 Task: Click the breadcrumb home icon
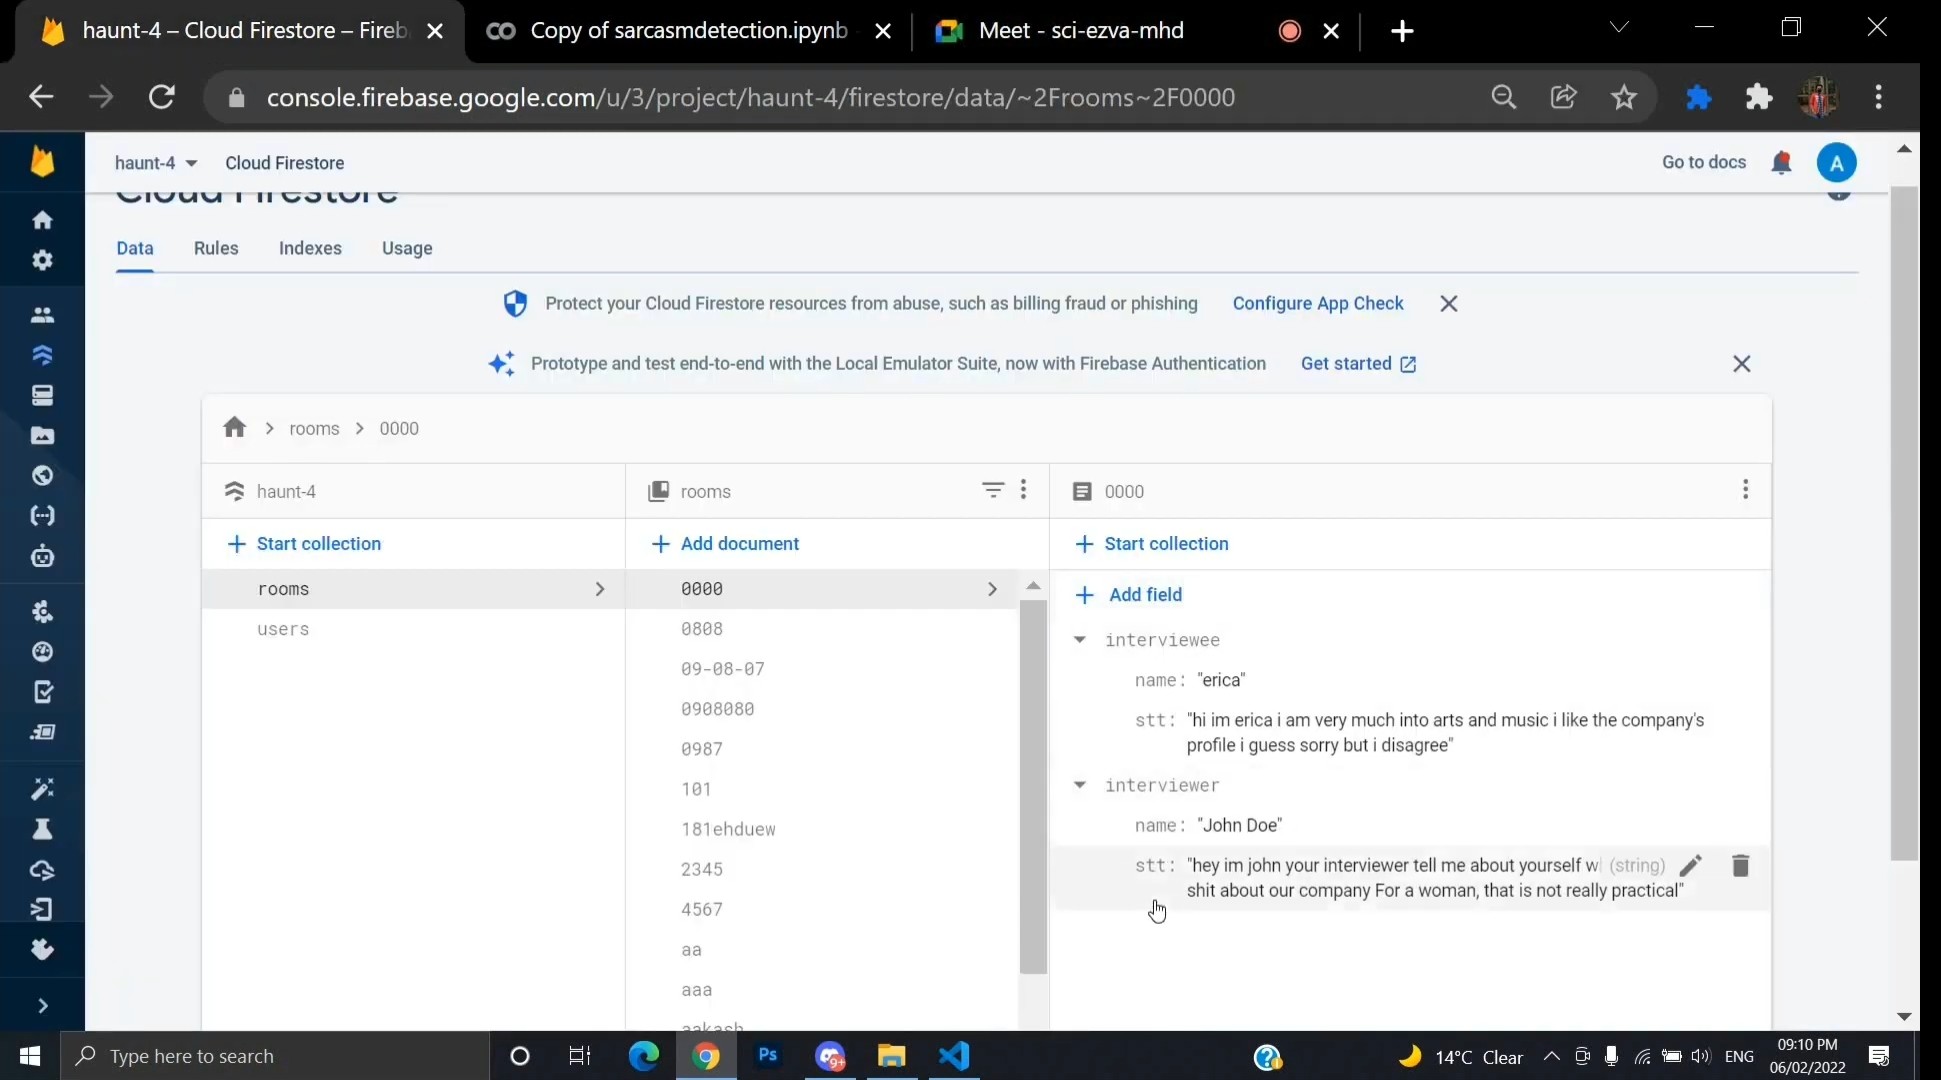(x=234, y=428)
